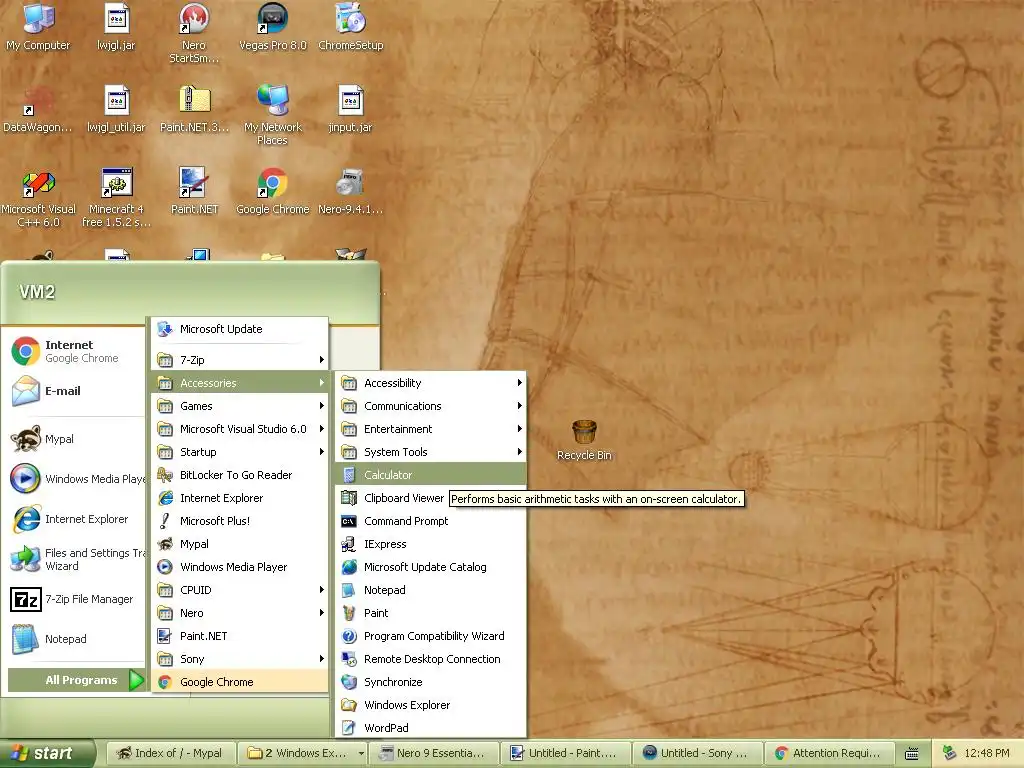Image resolution: width=1024 pixels, height=768 pixels.
Task: Launch Windows Explorer from Accessories
Action: pos(430,705)
